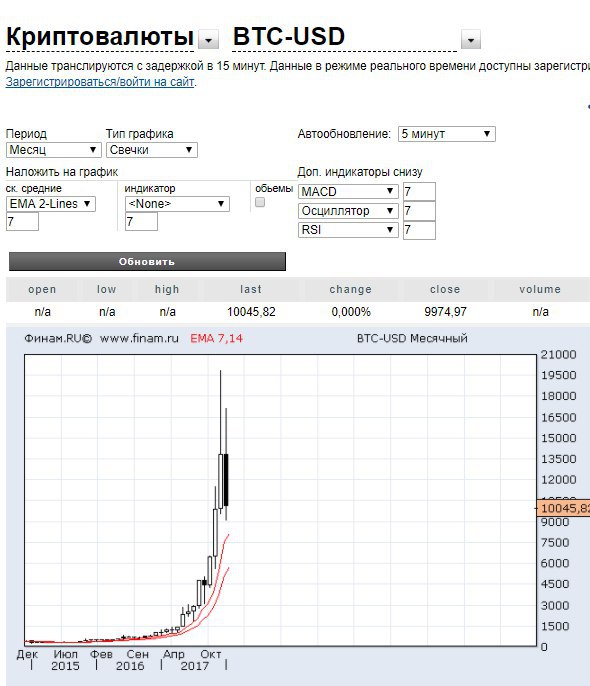The width and height of the screenshot is (590, 686).
Task: Open the Период dropdown showing Месяц
Action: pyautogui.click(x=54, y=150)
